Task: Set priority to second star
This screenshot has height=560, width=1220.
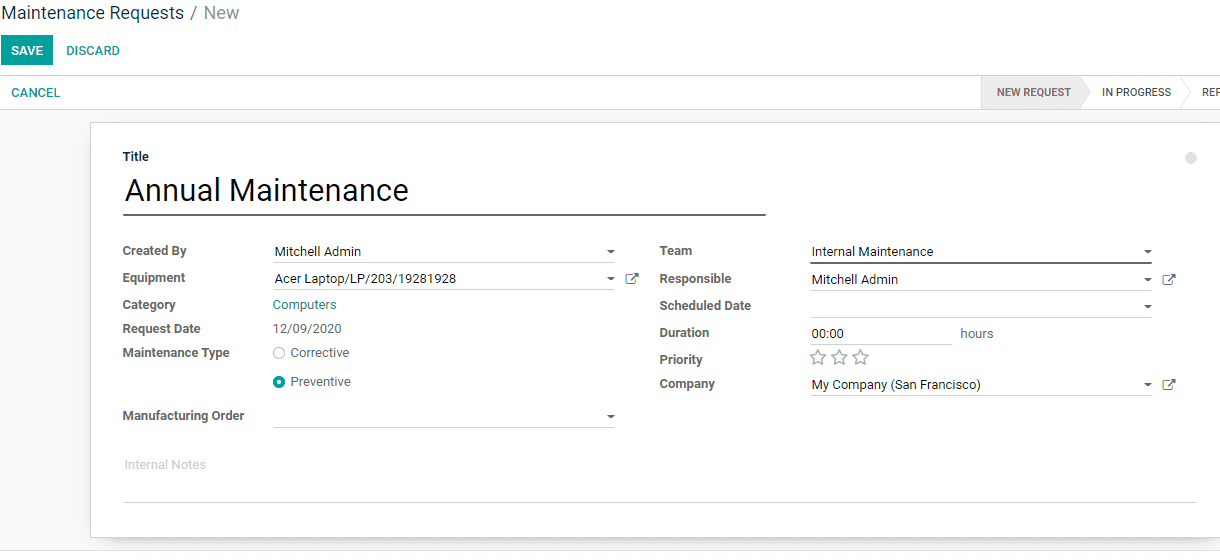Action: 839,358
